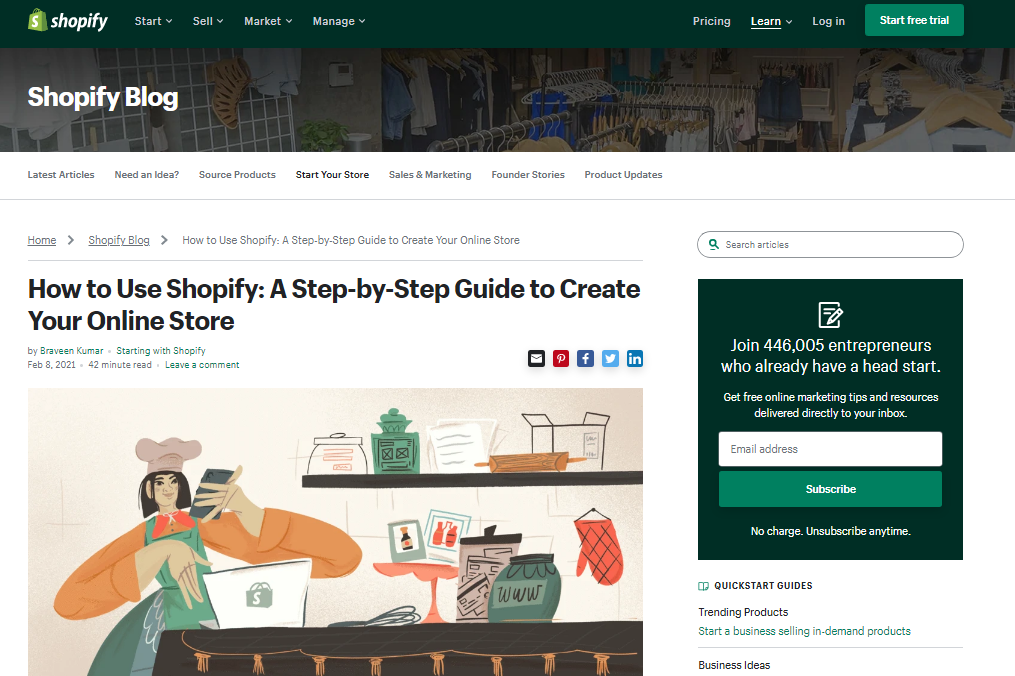The height and width of the screenshot is (676, 1015).
Task: Go to Shopify Blog breadcrumb
Action: (119, 240)
